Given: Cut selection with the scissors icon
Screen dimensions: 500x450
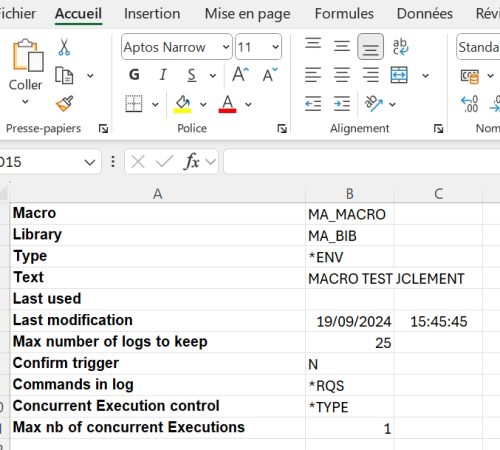Looking at the screenshot, I should pos(64,47).
